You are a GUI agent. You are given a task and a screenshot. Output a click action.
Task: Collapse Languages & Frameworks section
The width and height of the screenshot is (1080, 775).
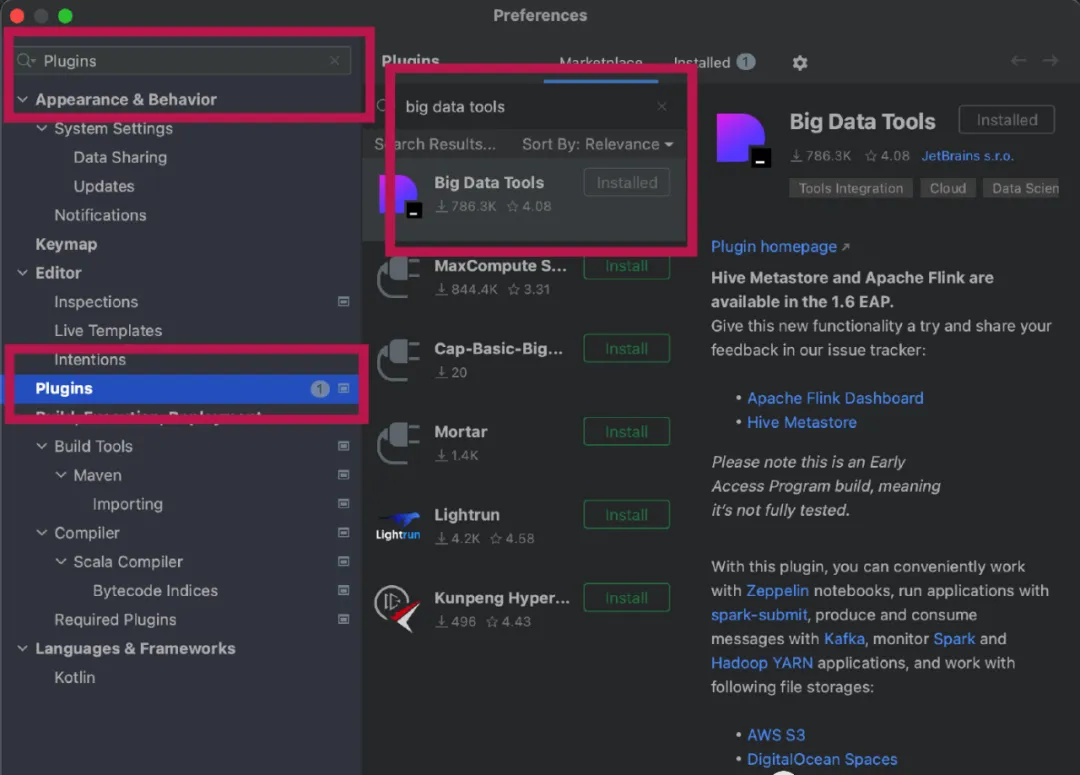[23, 648]
